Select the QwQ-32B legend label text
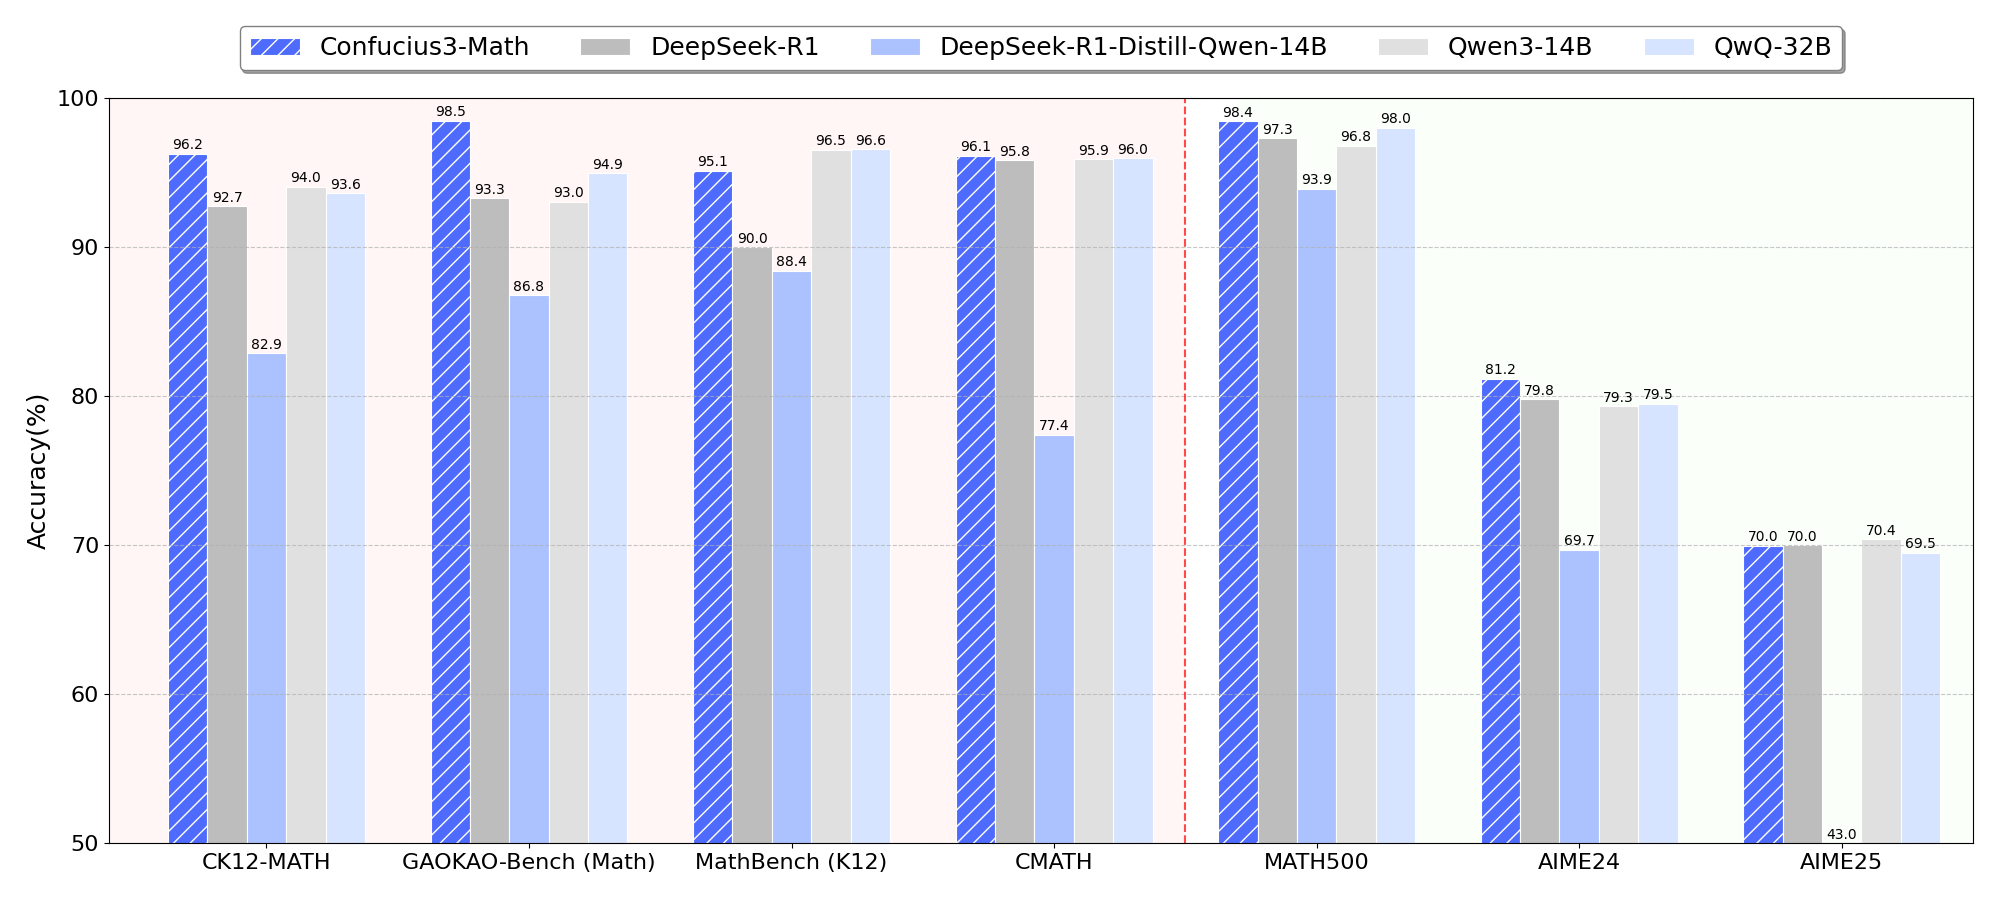This screenshot has width=2000, height=900. tap(1772, 47)
